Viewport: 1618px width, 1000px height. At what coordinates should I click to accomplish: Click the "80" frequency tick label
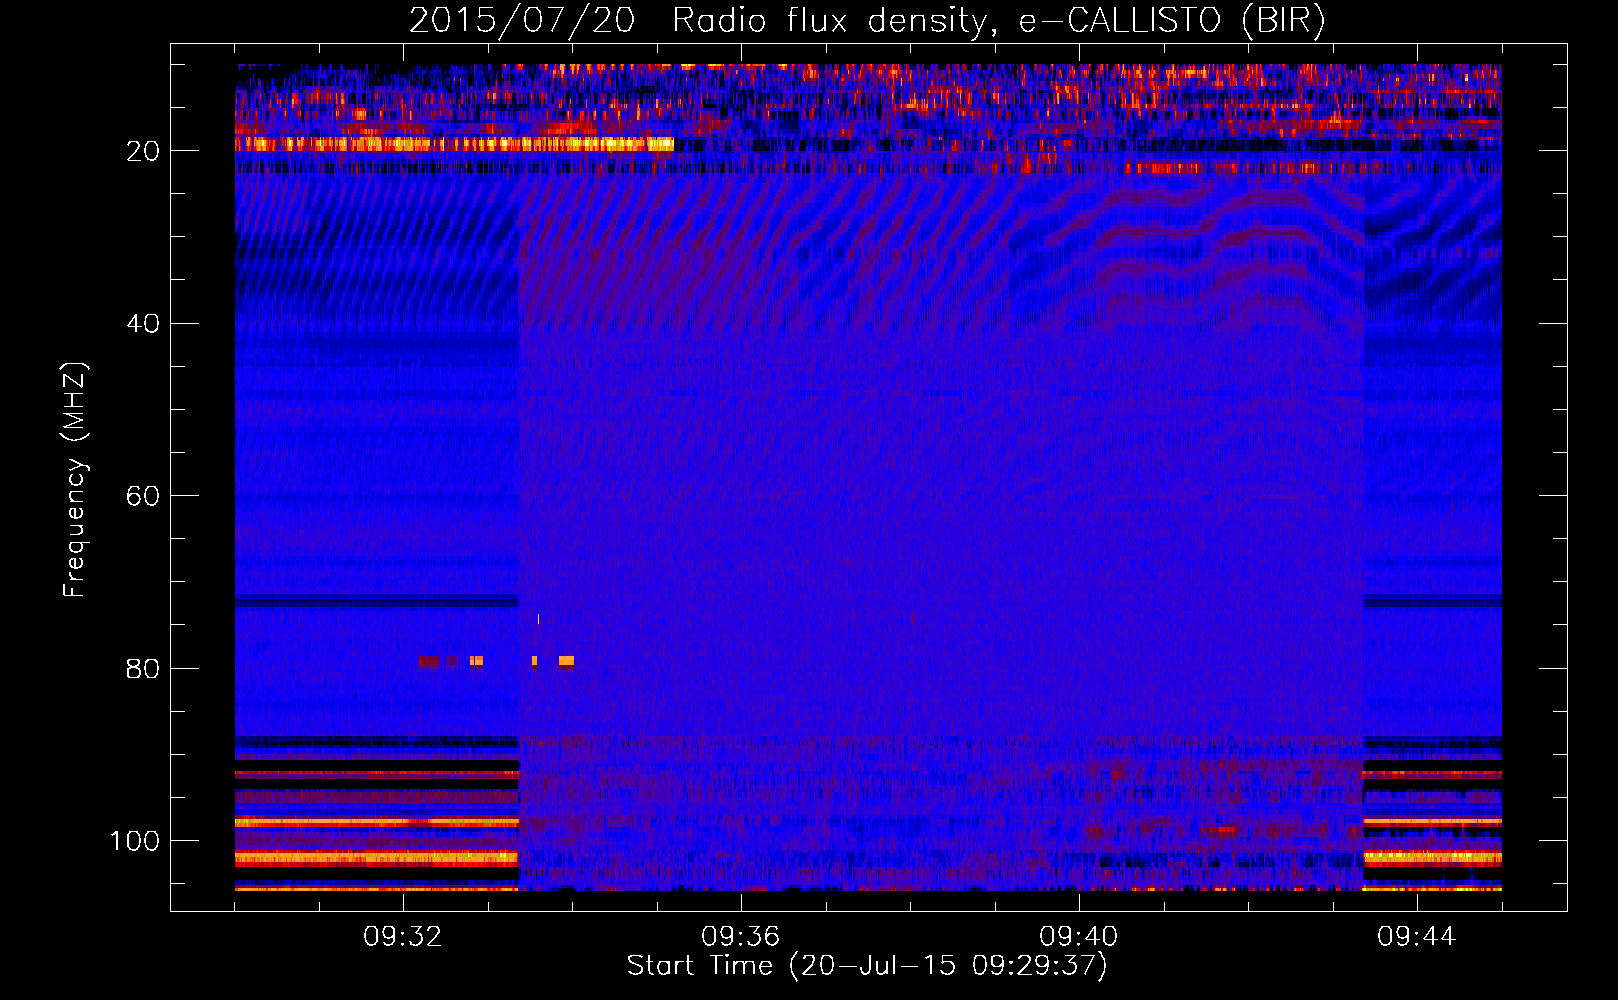[143, 669]
